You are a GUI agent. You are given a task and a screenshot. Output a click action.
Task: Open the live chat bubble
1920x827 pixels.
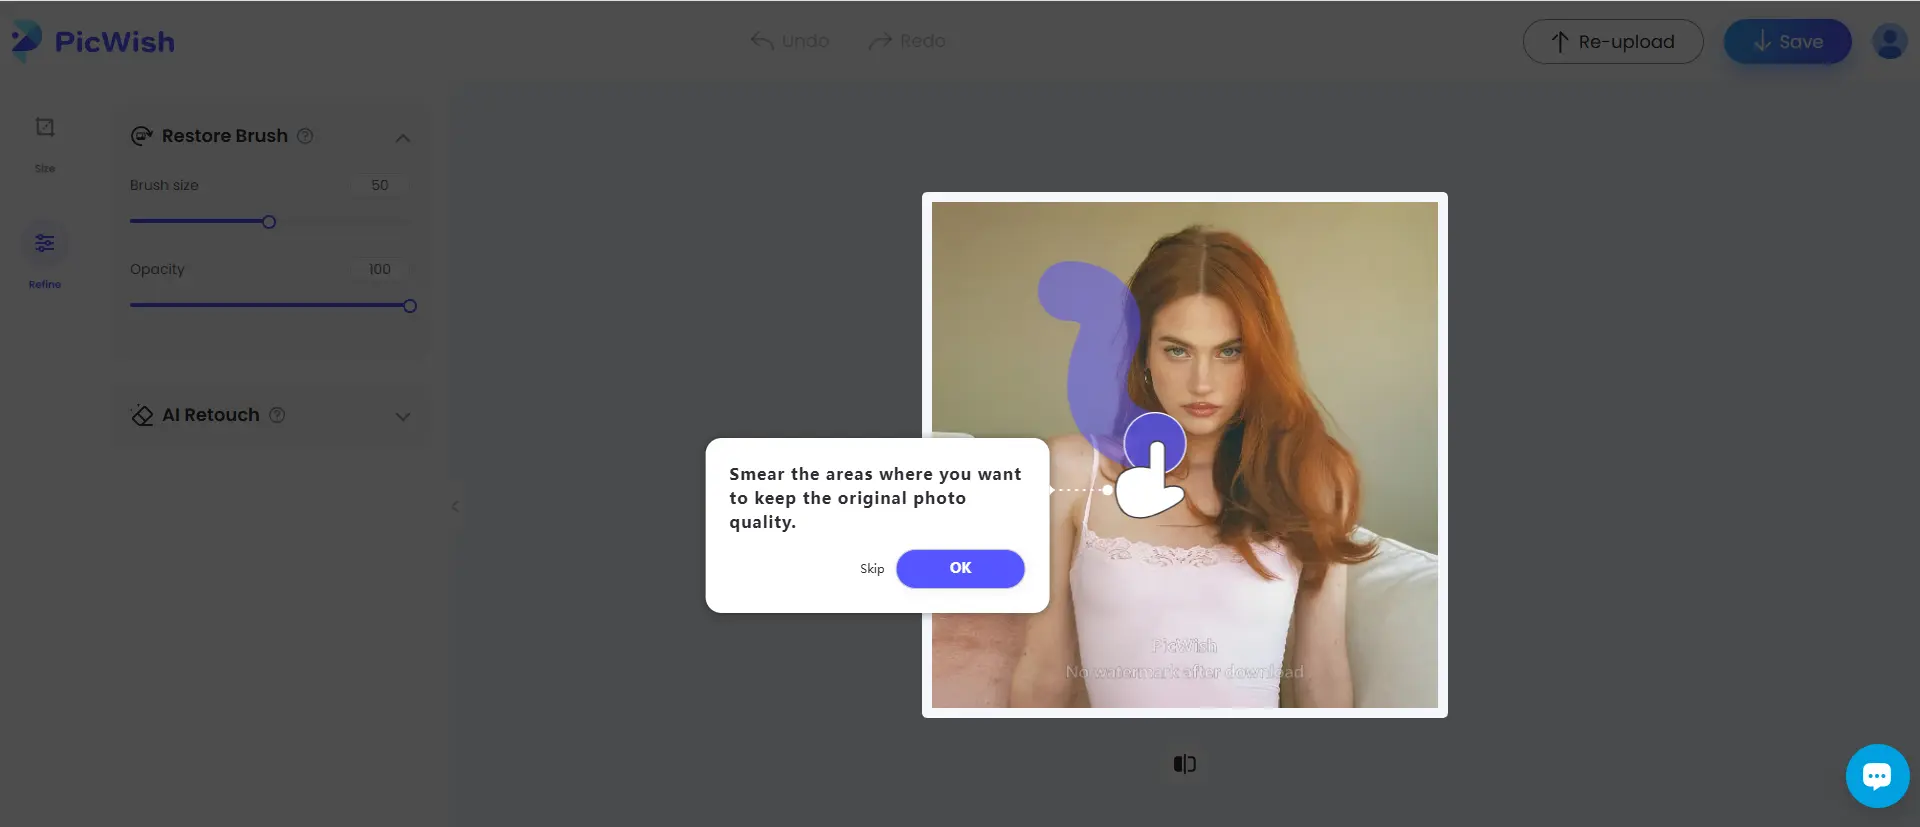click(x=1877, y=776)
